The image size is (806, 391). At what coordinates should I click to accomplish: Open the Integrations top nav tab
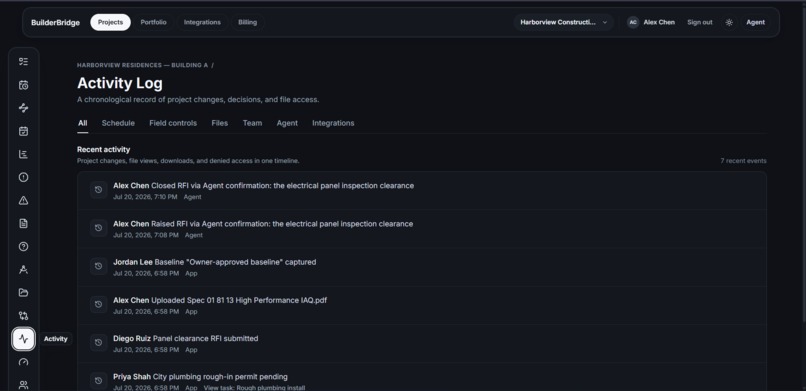click(x=202, y=22)
